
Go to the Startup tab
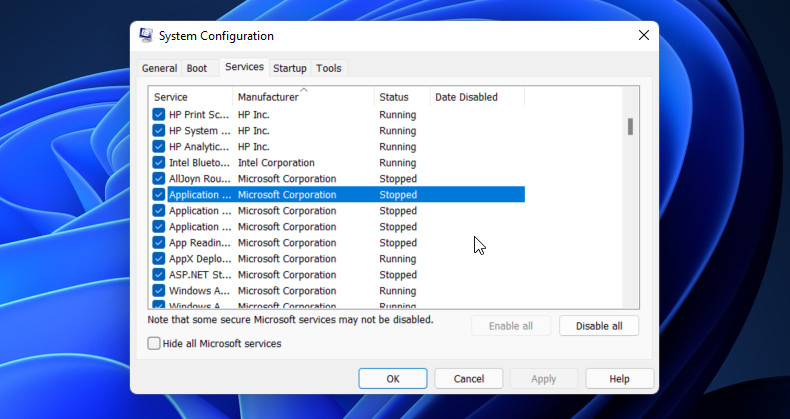pyautogui.click(x=290, y=68)
